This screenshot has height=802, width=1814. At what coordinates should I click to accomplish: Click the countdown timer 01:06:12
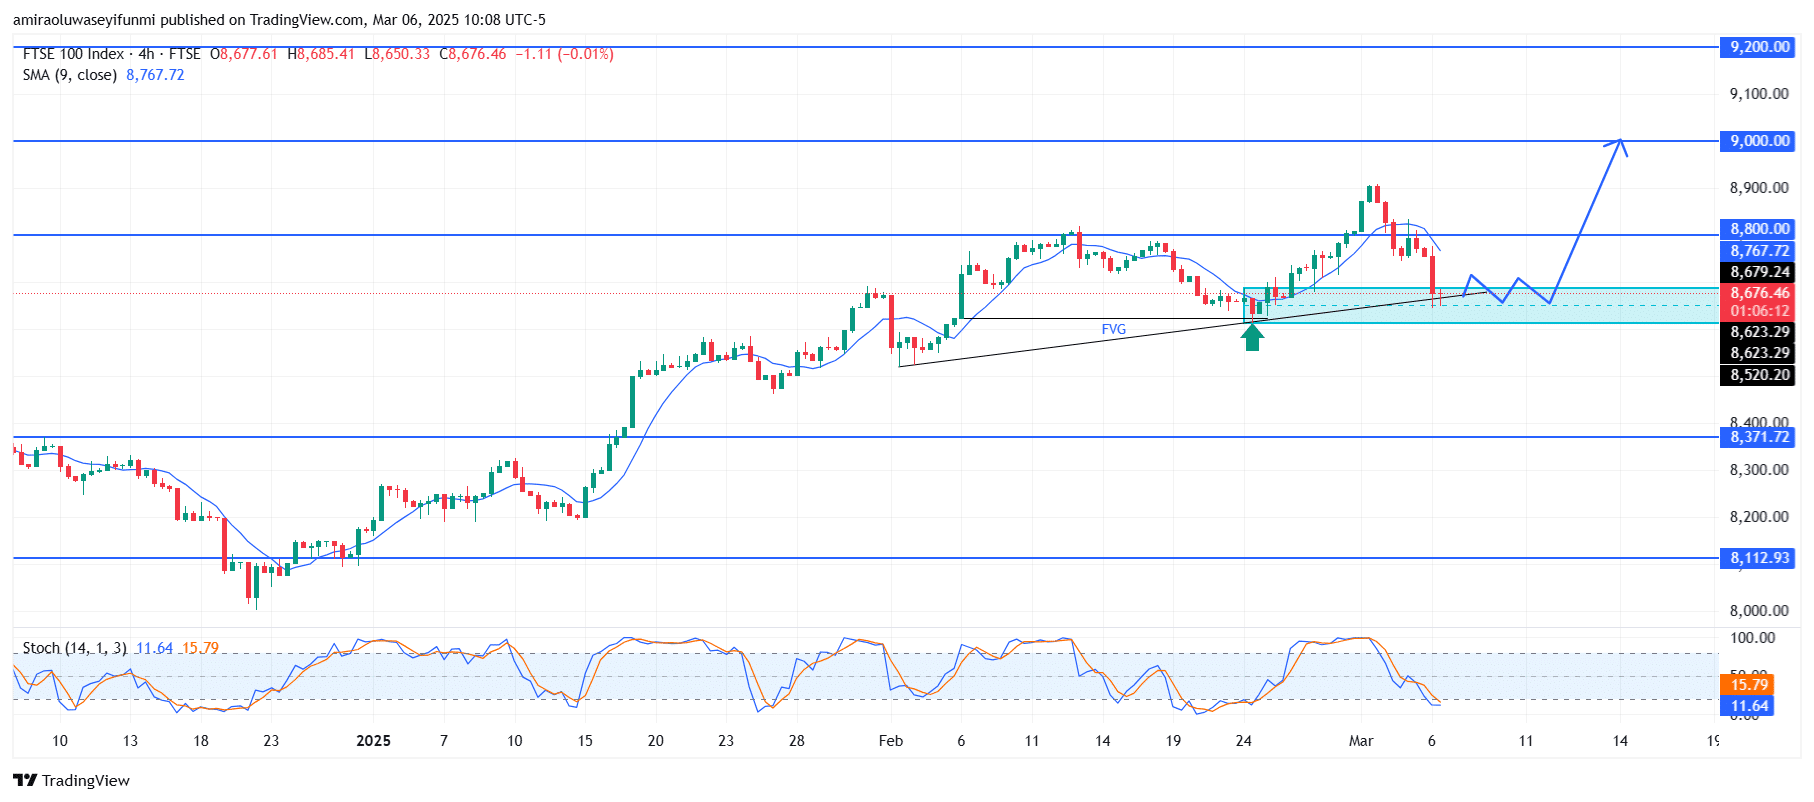(x=1760, y=311)
